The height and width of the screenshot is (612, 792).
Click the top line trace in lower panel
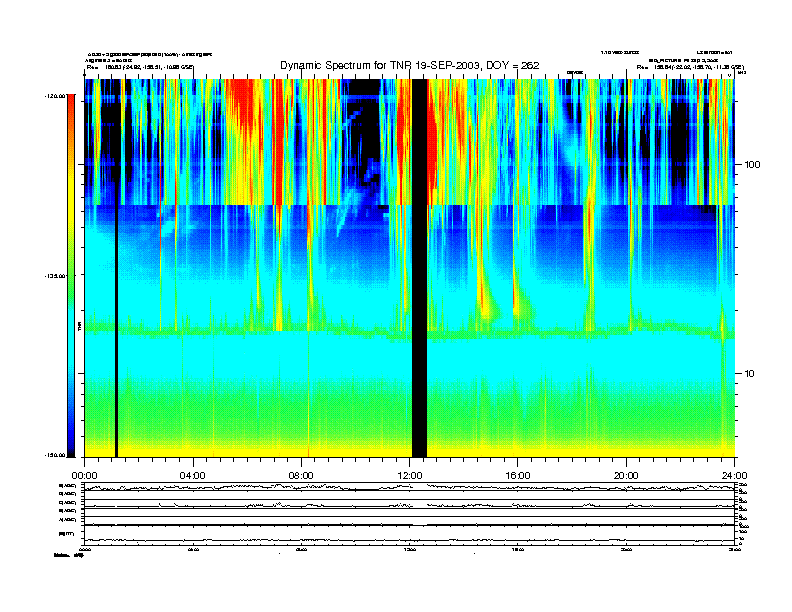[x=410, y=487]
